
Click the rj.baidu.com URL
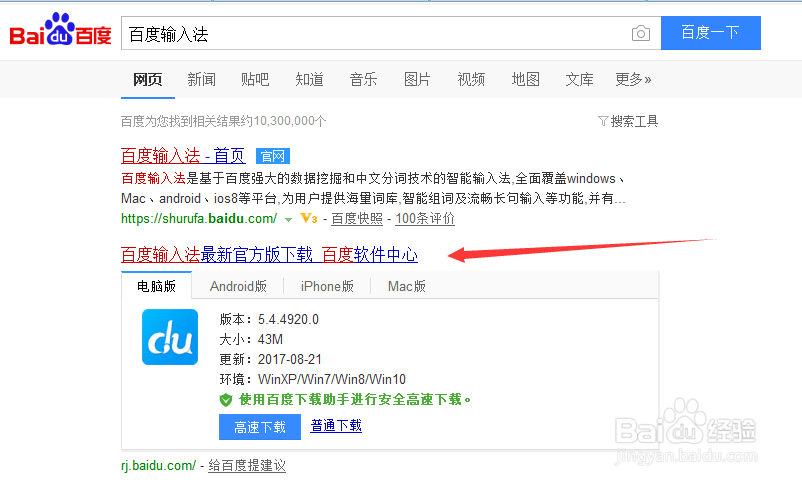coord(158,466)
